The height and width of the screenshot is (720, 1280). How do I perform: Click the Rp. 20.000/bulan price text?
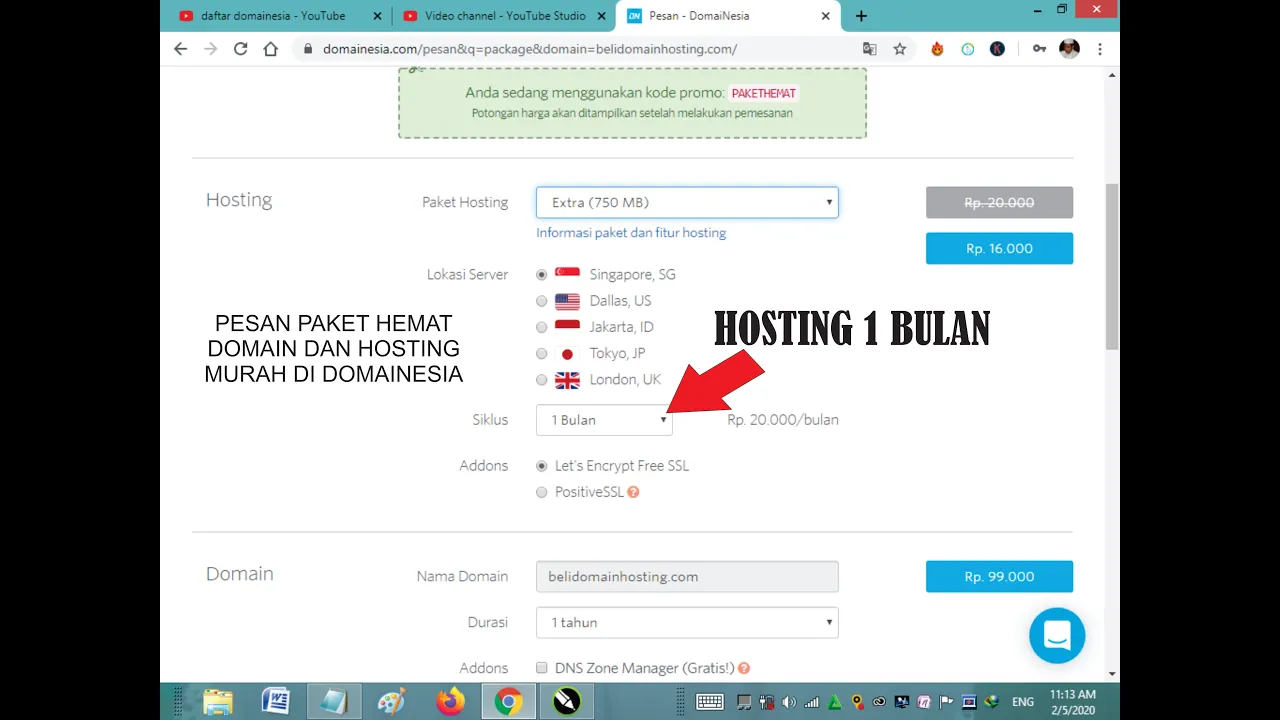click(783, 420)
